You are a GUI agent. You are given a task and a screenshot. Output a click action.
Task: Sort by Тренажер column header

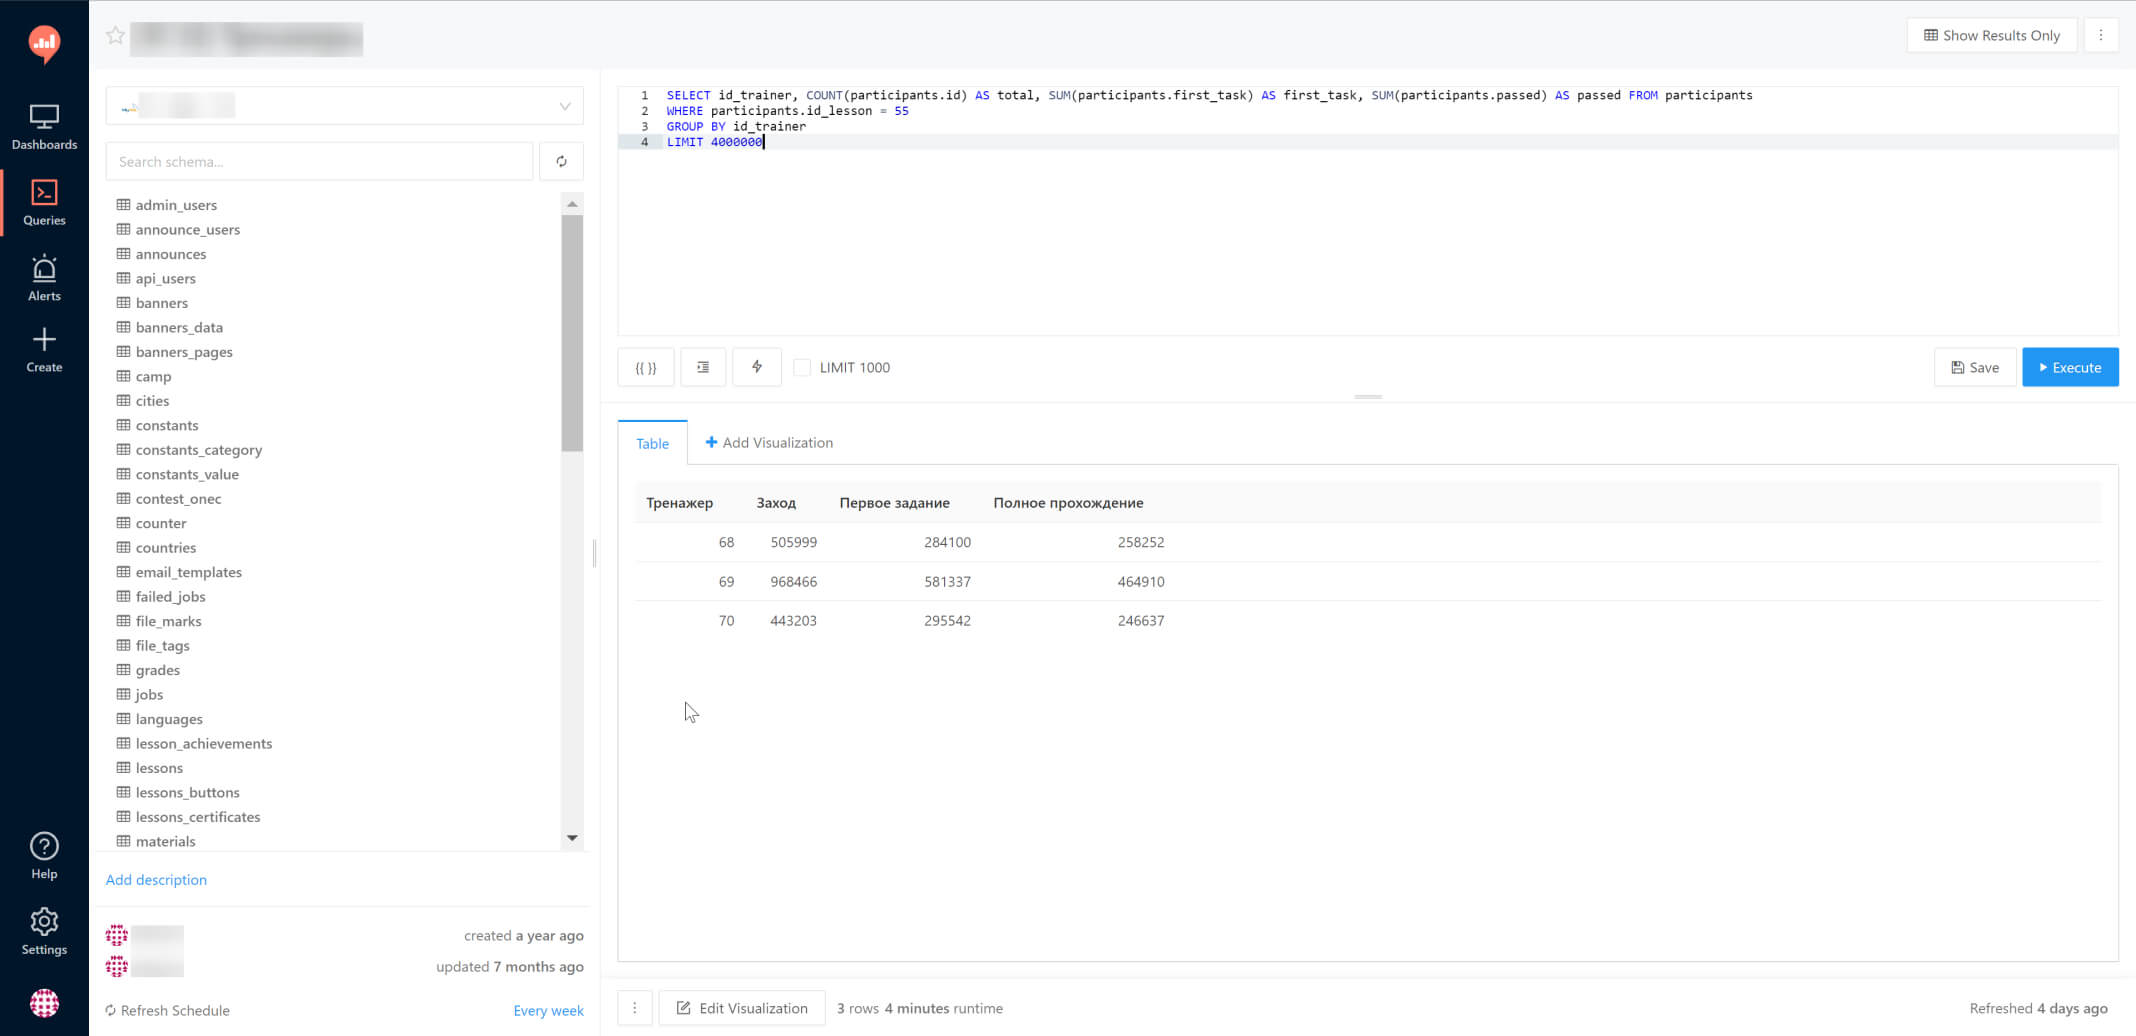tap(679, 502)
